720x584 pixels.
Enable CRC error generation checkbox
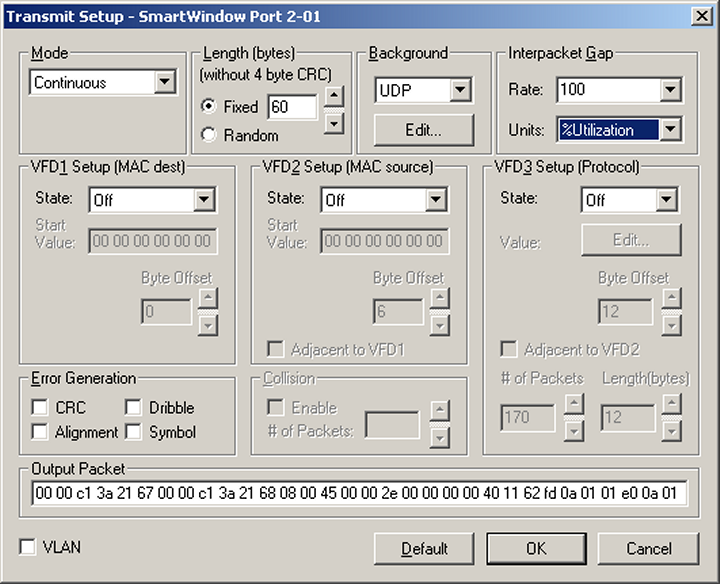(x=40, y=407)
